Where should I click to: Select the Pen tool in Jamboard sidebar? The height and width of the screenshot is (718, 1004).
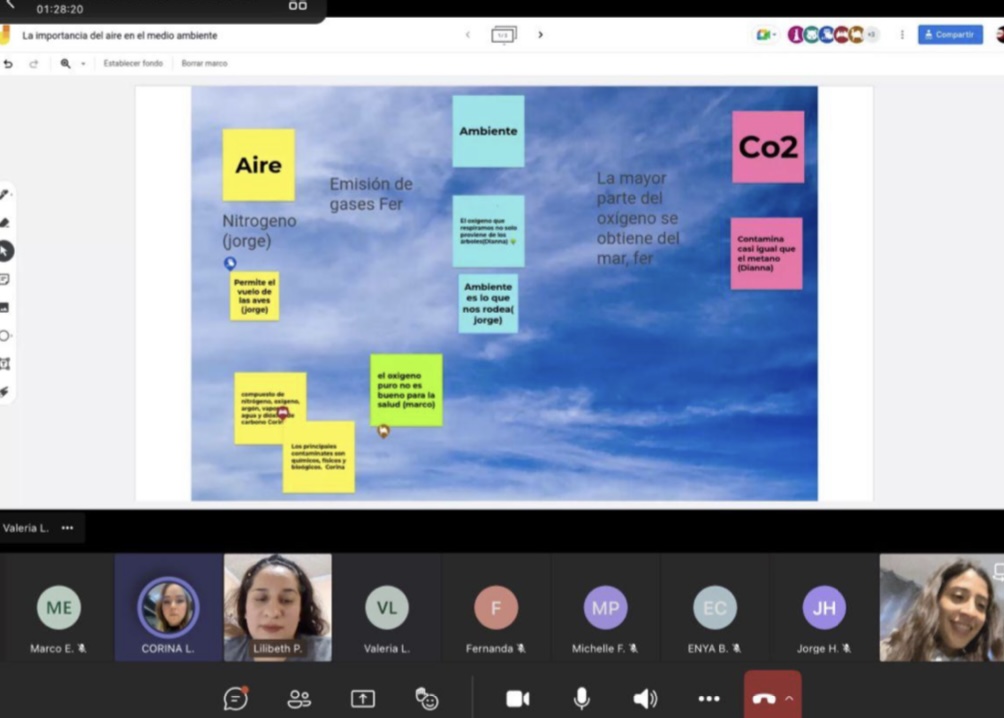5,194
